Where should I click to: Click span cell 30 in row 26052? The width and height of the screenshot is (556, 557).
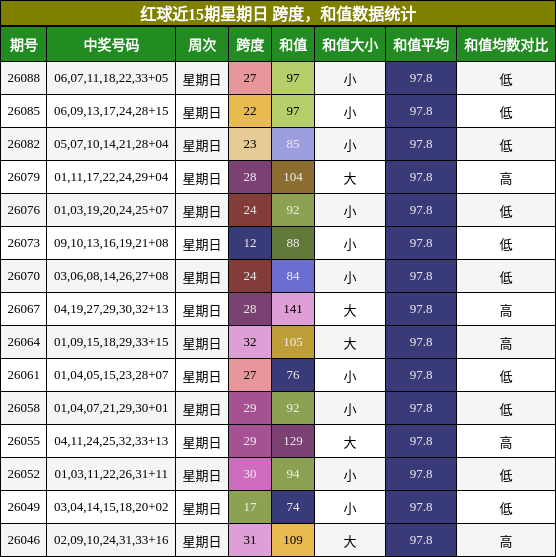[x=250, y=474]
